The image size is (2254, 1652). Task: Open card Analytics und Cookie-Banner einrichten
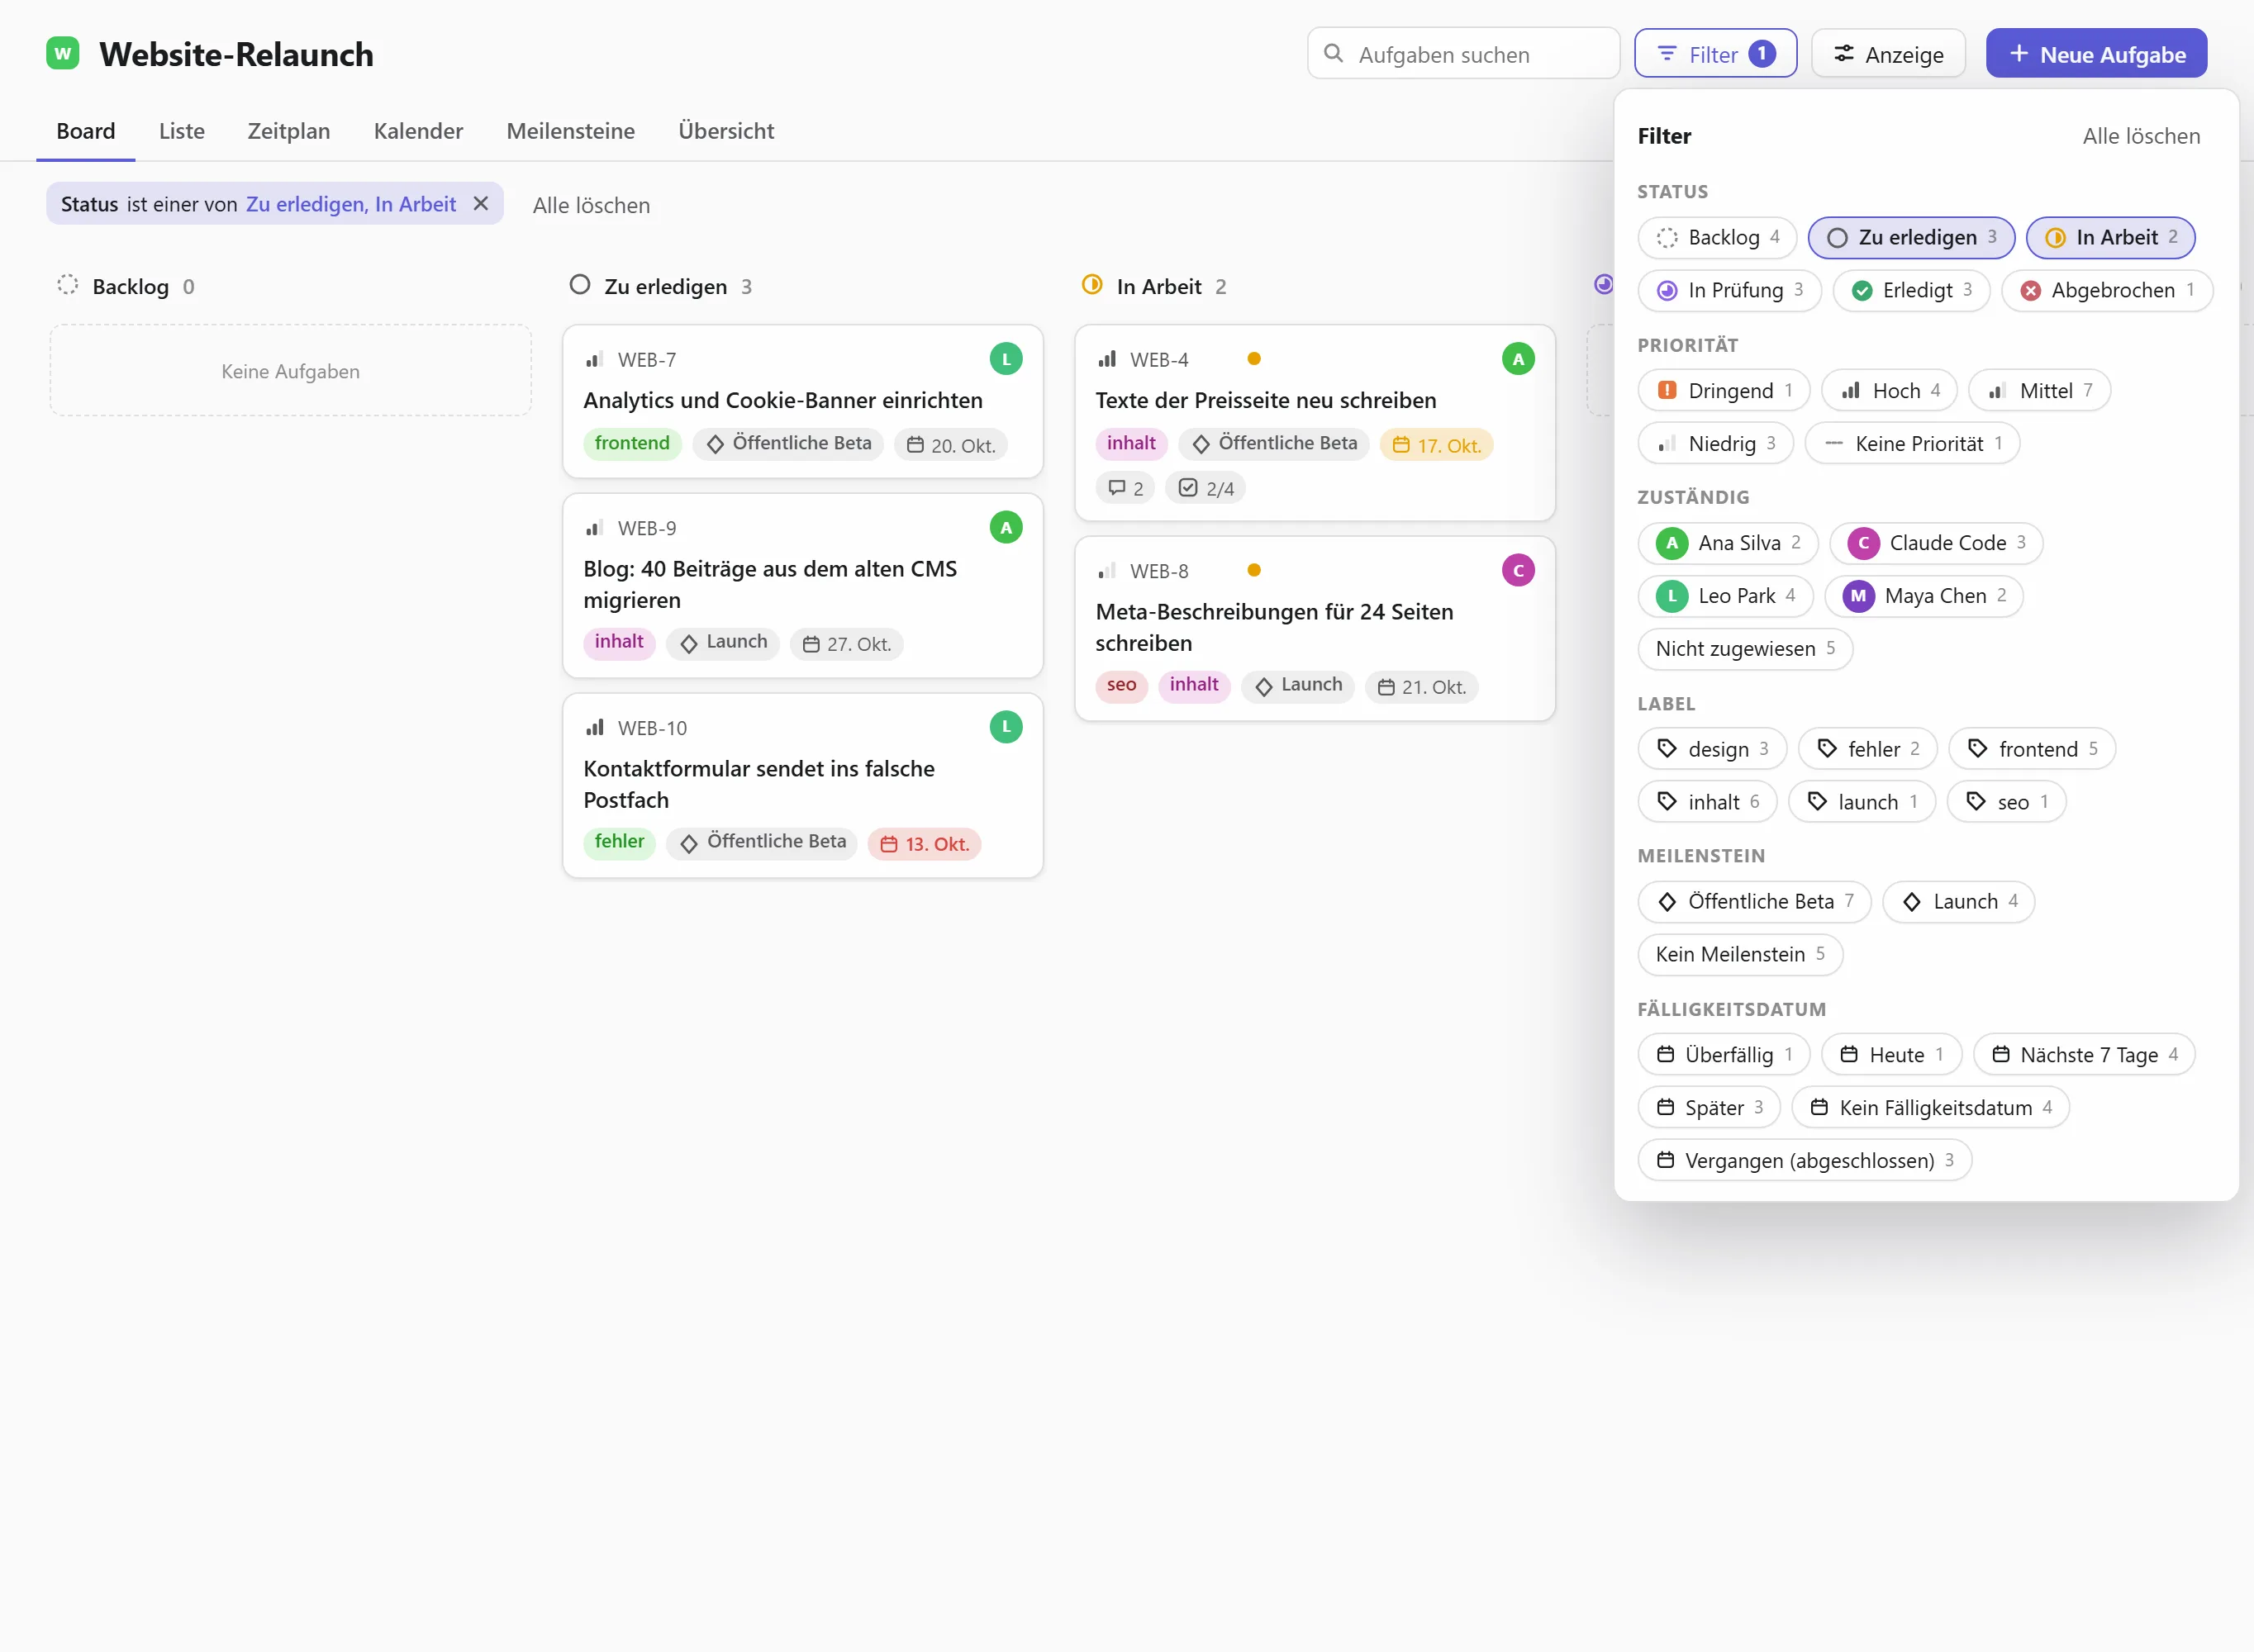coord(803,402)
